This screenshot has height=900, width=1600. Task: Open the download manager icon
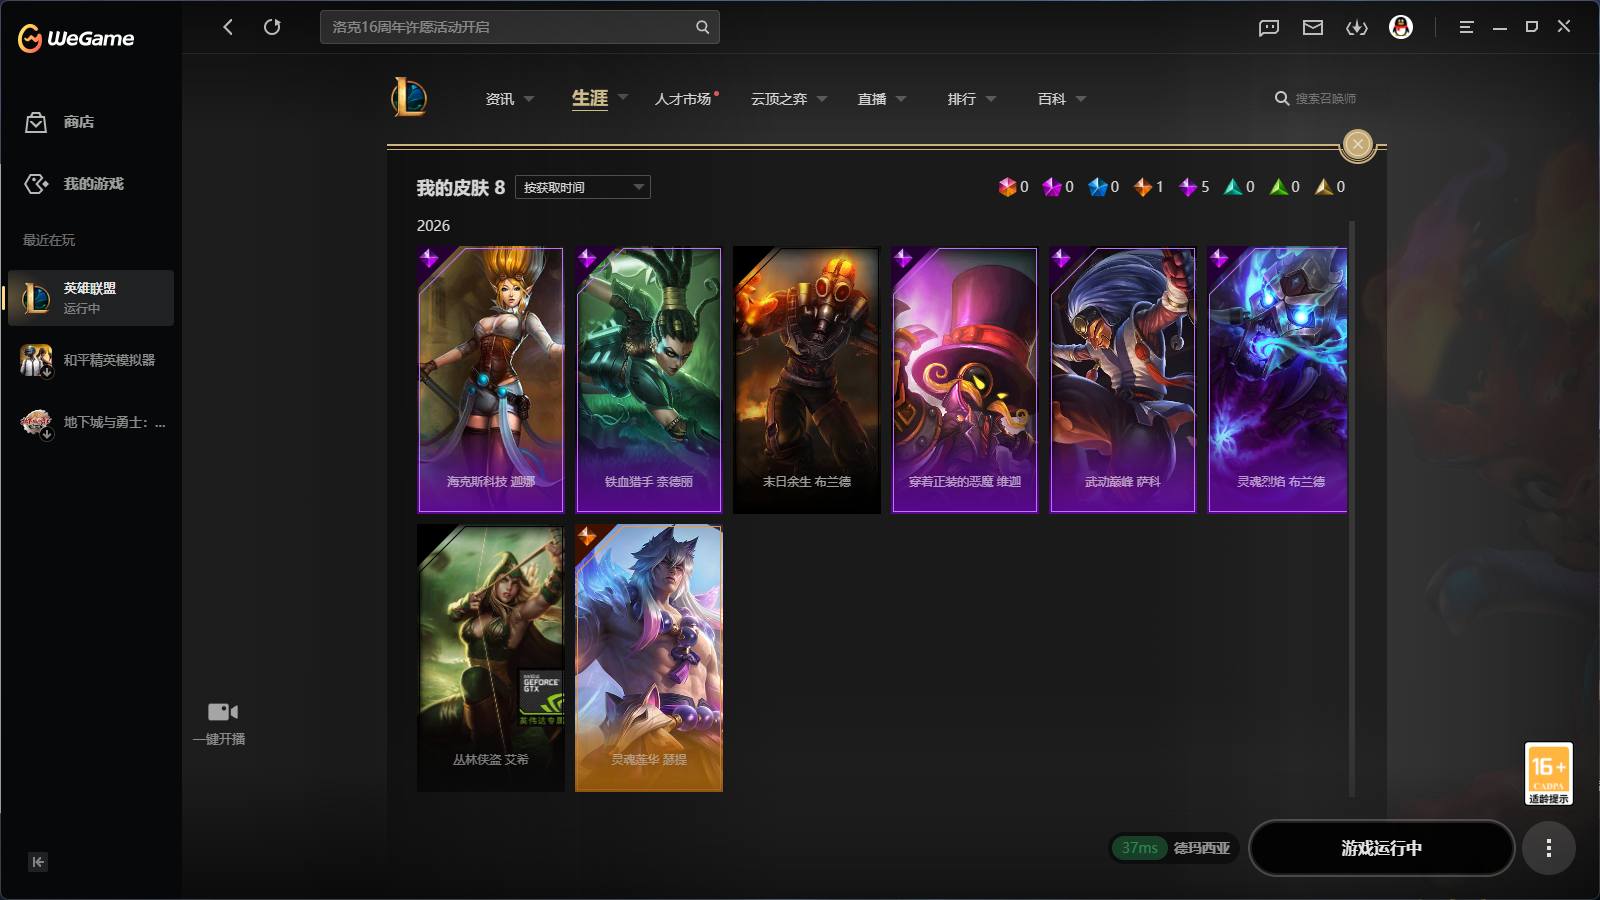[1357, 28]
